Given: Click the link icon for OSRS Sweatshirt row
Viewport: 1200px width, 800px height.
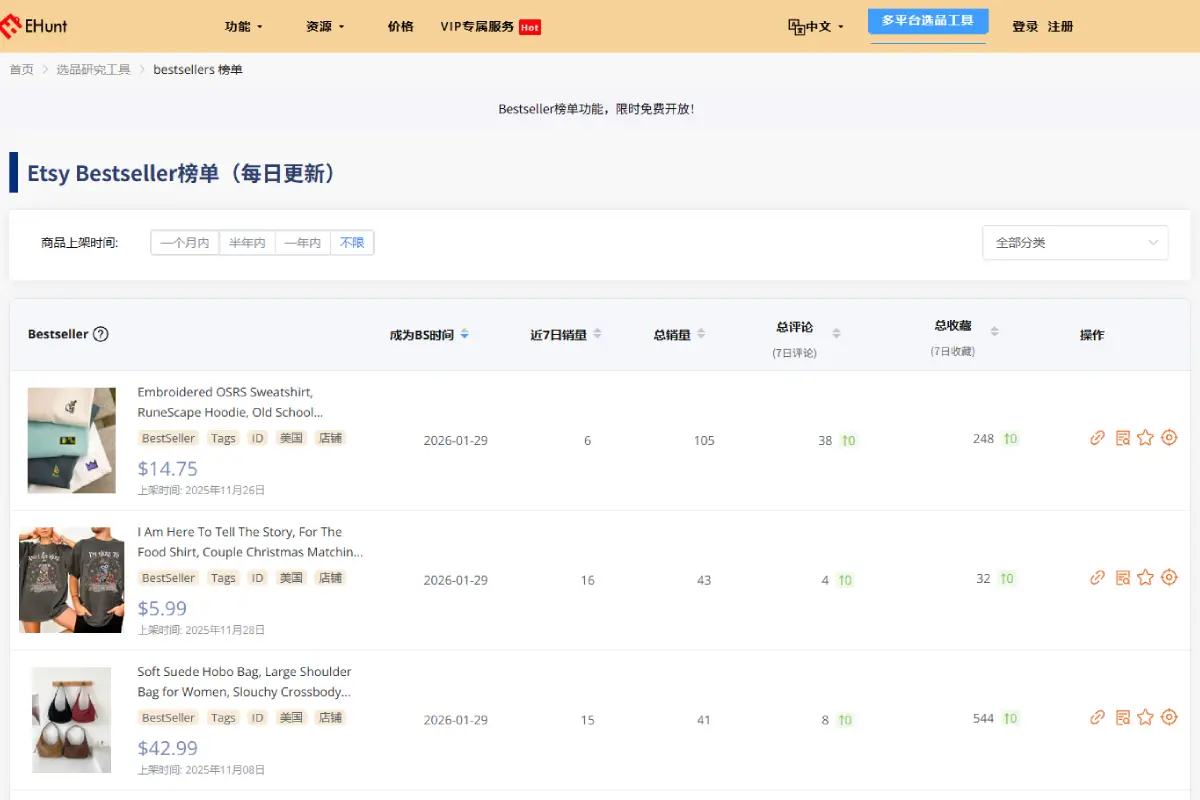Looking at the screenshot, I should (x=1097, y=438).
